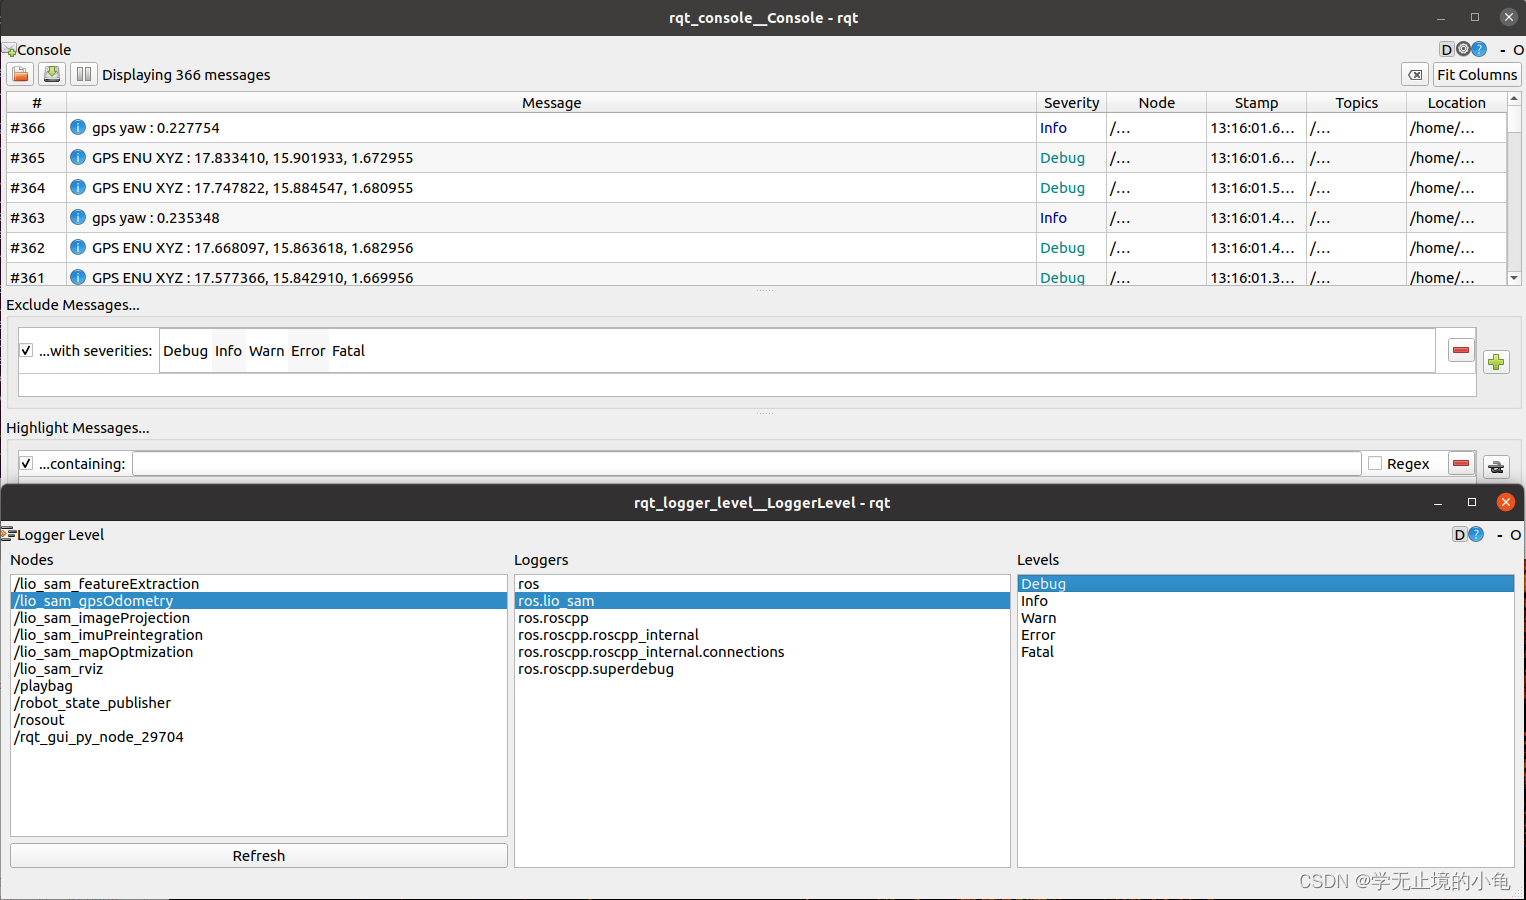Sort by the Severity column header
Image resolution: width=1526 pixels, height=900 pixels.
1071,102
